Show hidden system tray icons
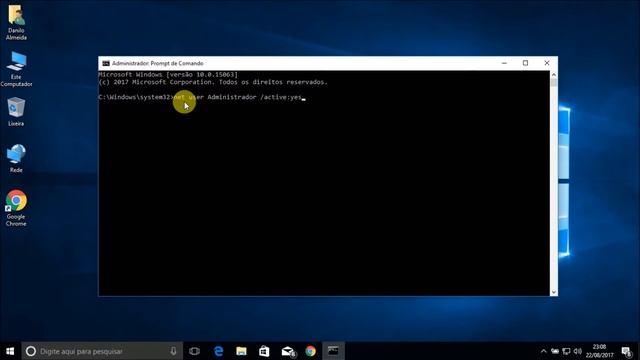The height and width of the screenshot is (360, 640). (543, 351)
